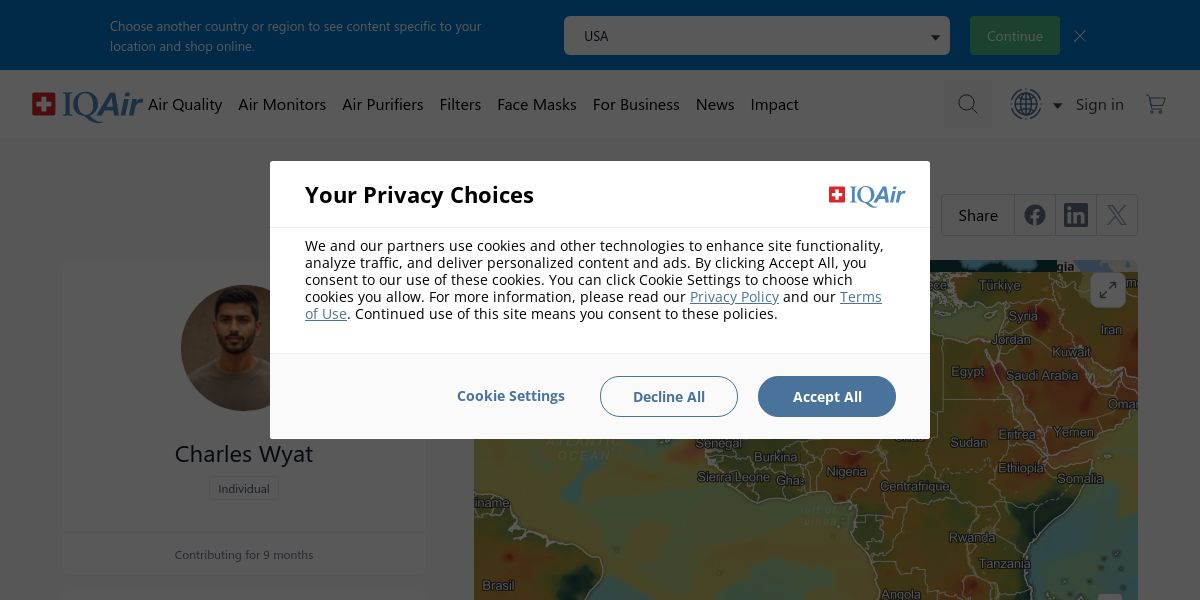The image size is (1200, 600).
Task: Click the search magnifier icon
Action: (967, 104)
